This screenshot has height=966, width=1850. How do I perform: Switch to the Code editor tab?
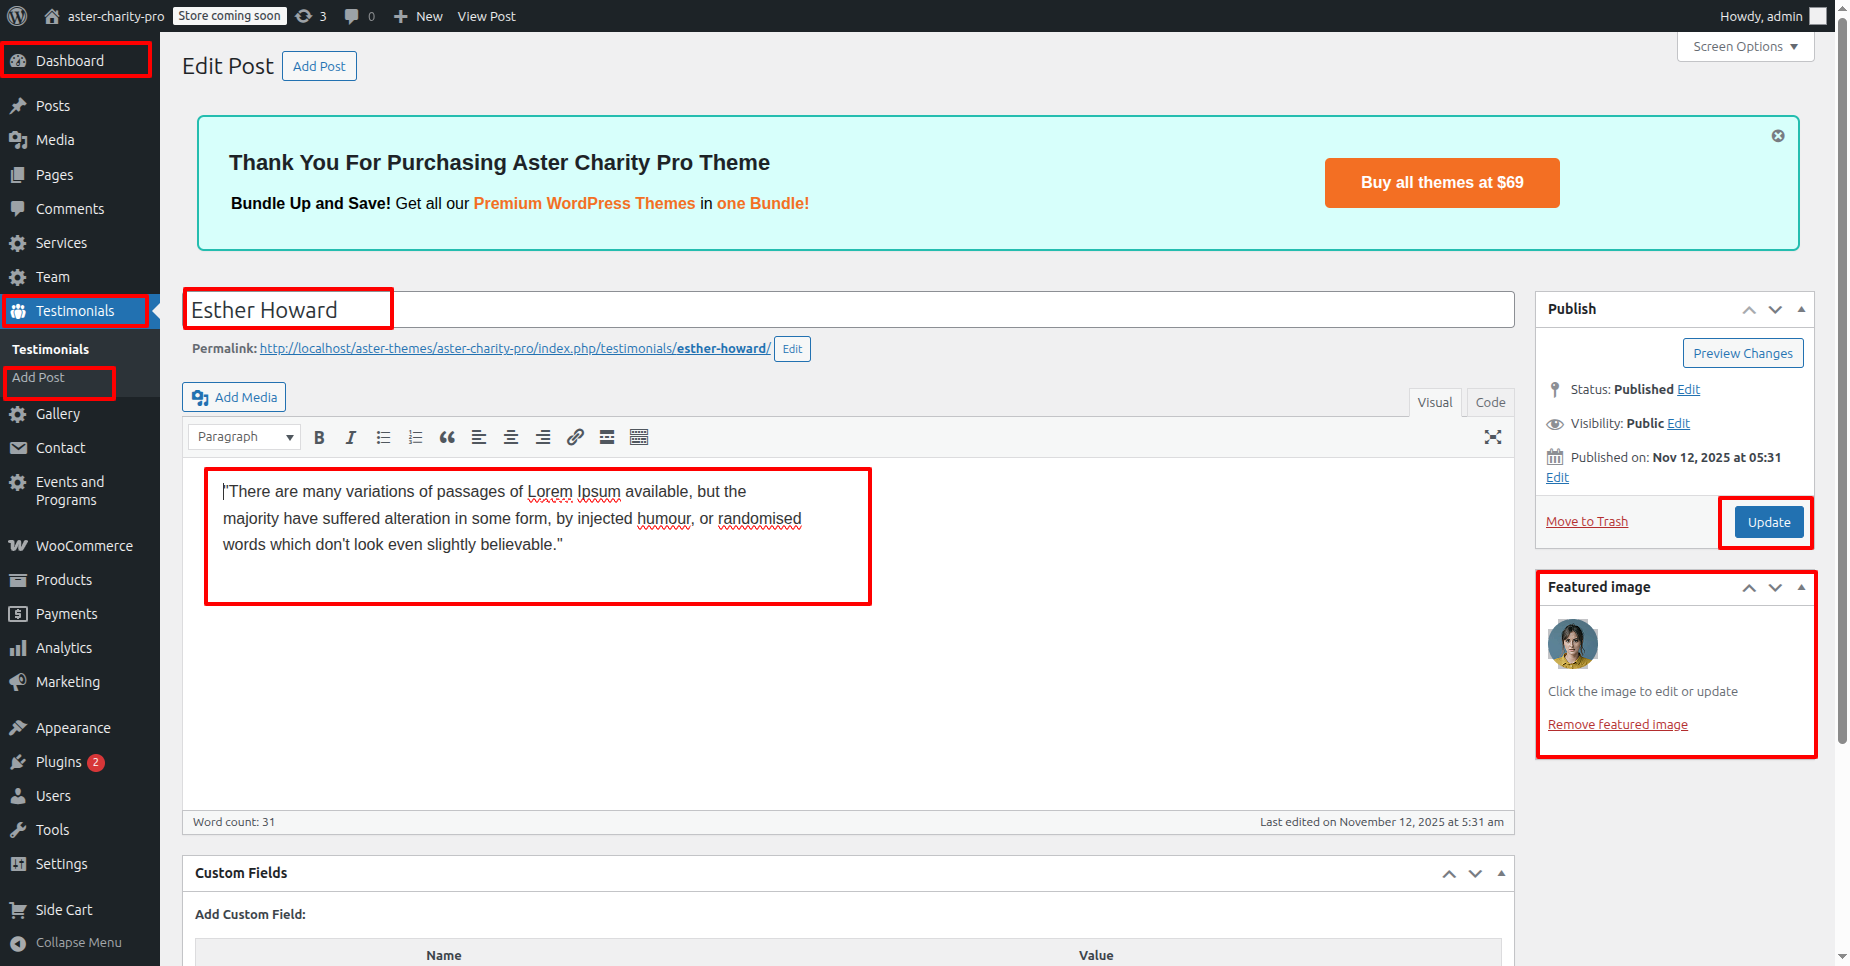pos(1490,402)
